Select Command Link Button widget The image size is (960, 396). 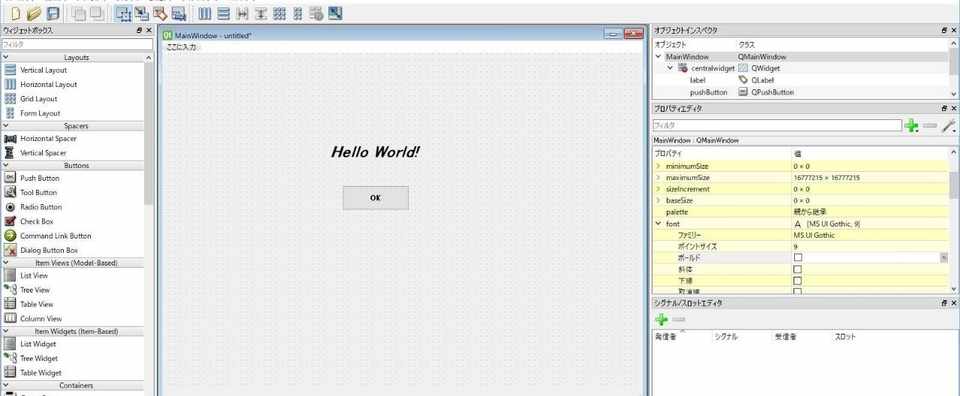[55, 236]
